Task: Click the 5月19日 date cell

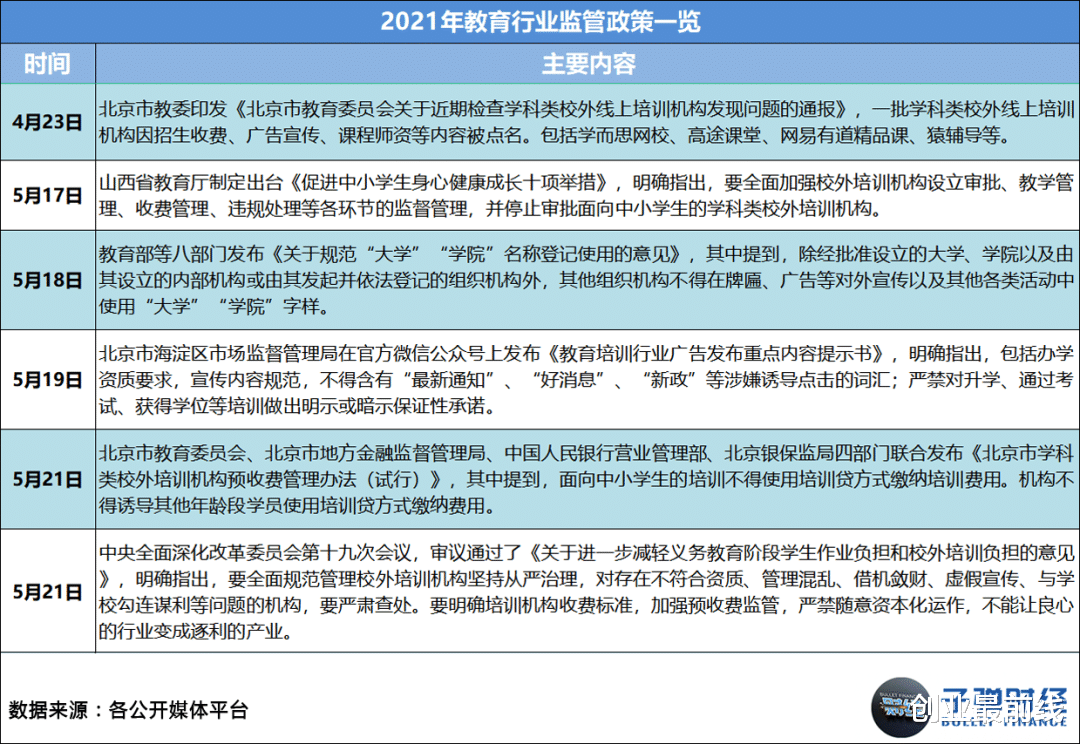Action: [49, 381]
